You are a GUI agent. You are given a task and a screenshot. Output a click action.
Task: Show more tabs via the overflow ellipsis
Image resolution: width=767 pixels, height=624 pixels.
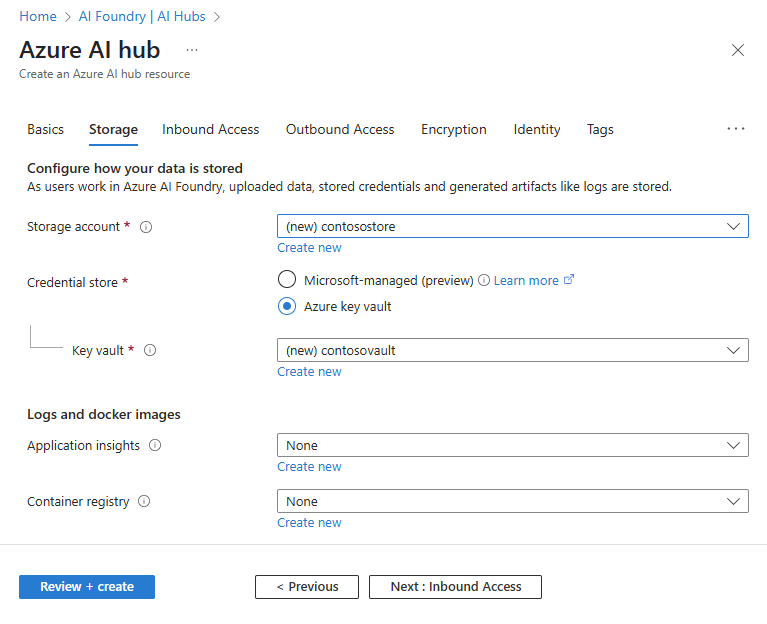(736, 129)
